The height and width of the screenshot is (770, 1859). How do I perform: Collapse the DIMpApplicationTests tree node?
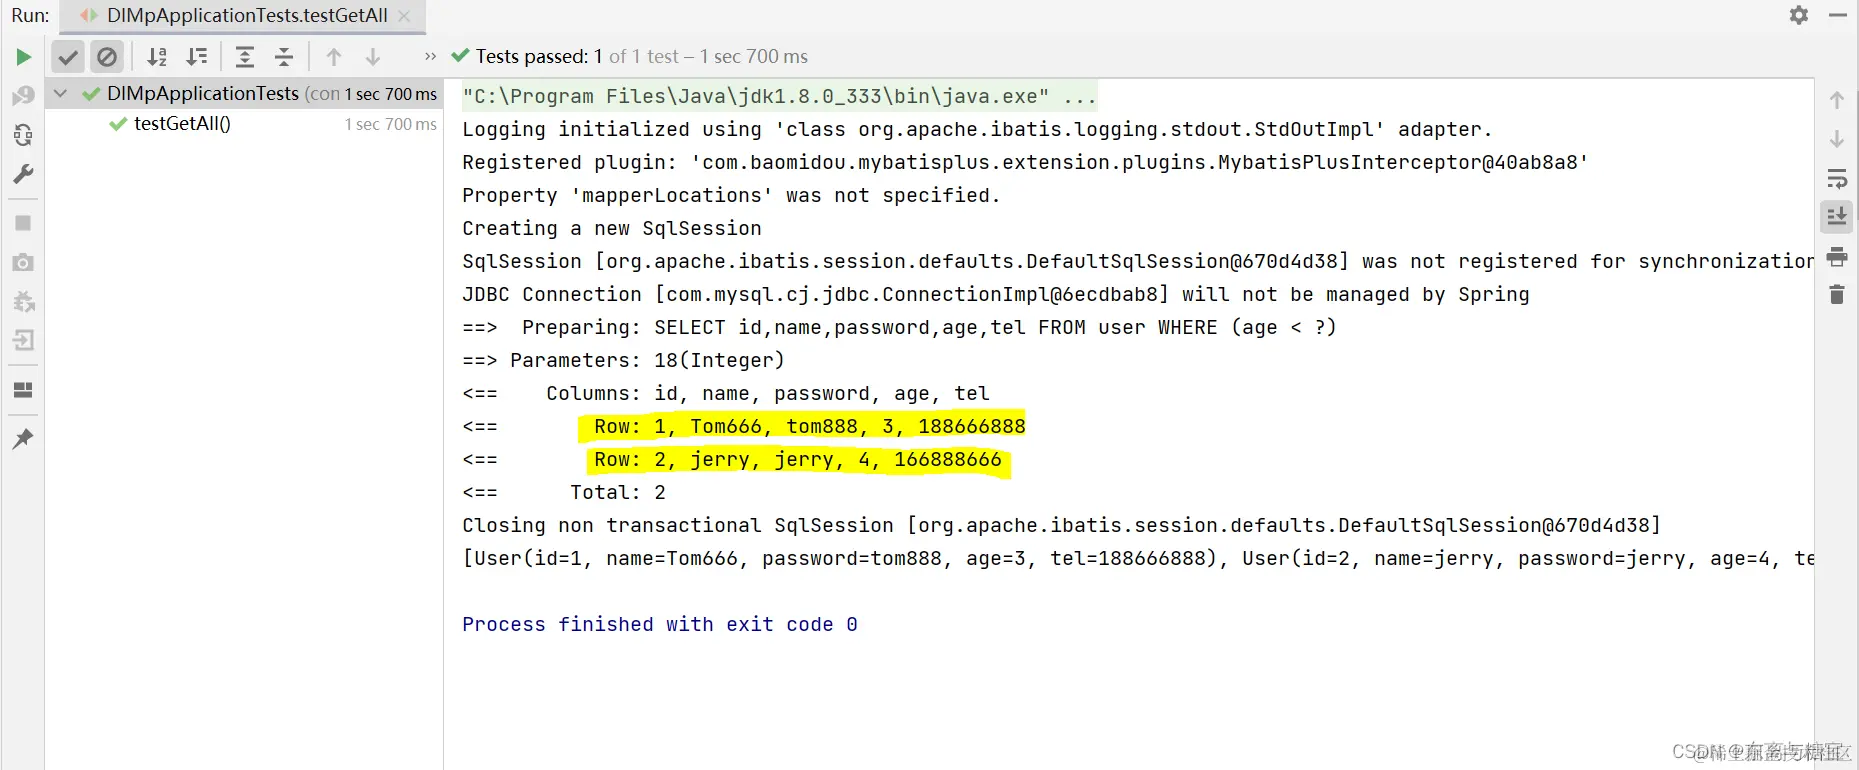coord(61,94)
